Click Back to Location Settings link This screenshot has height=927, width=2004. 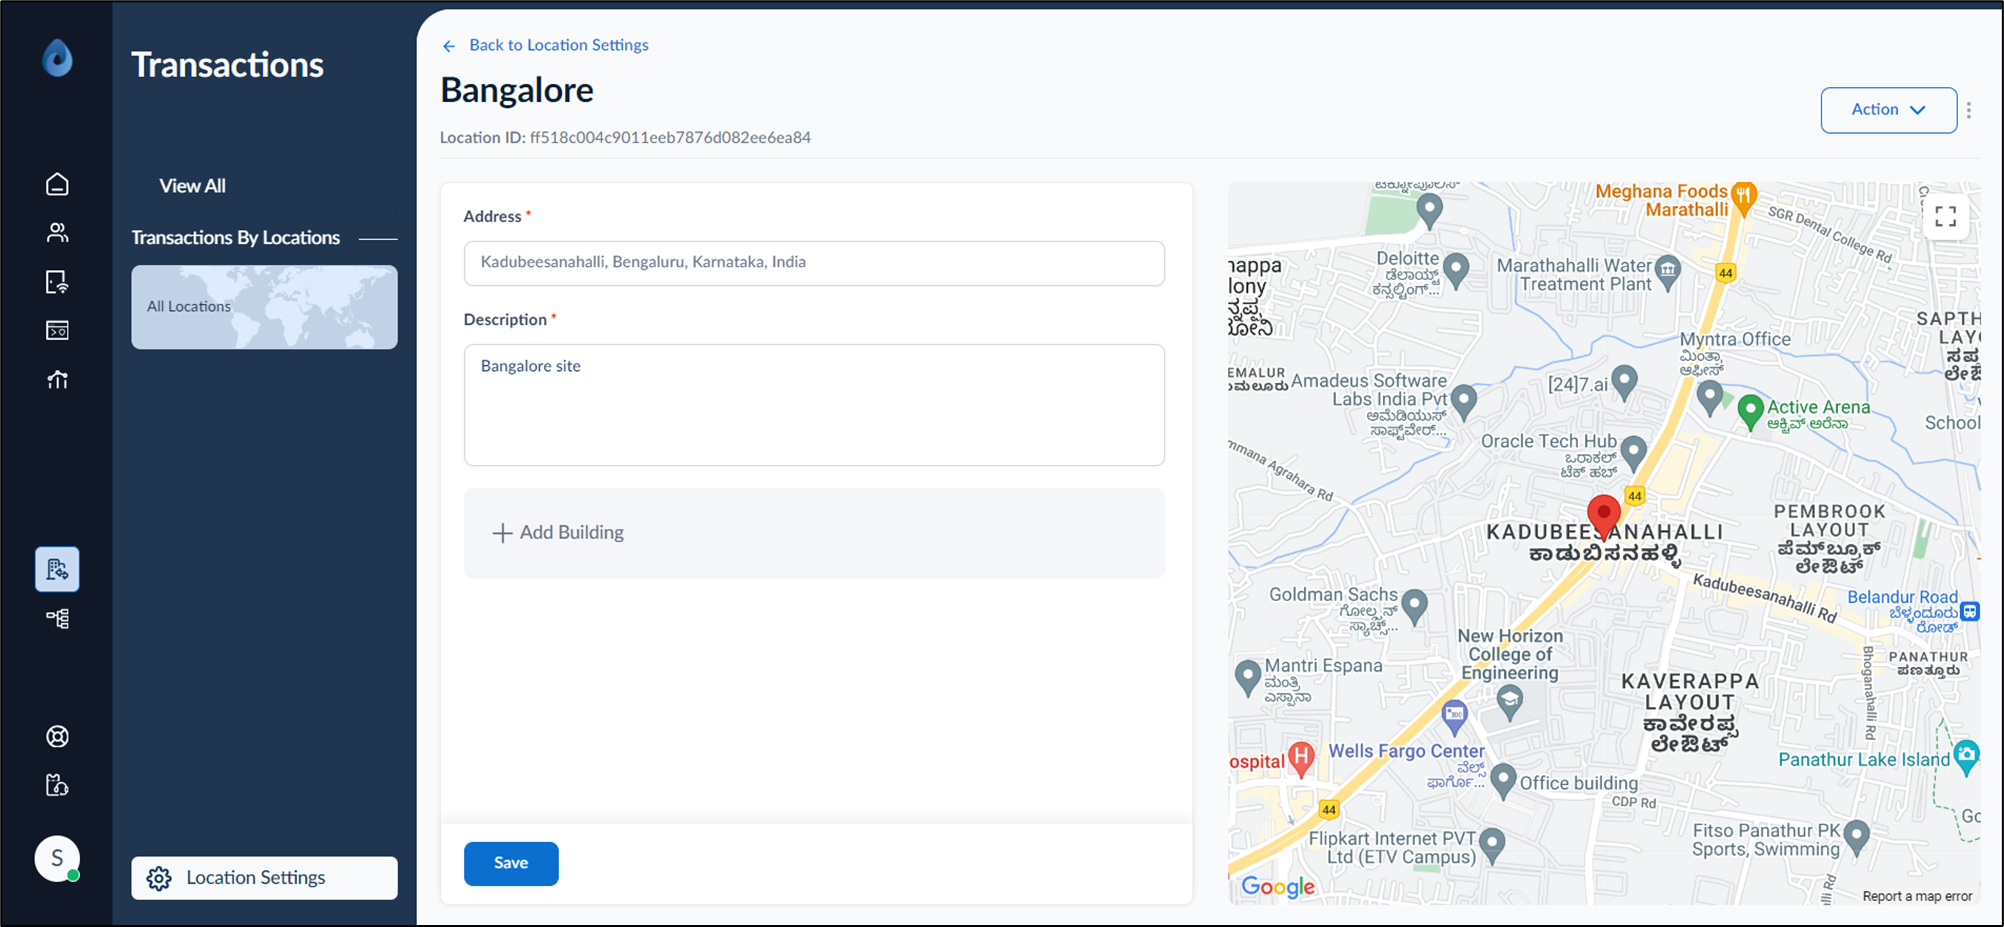coord(559,45)
